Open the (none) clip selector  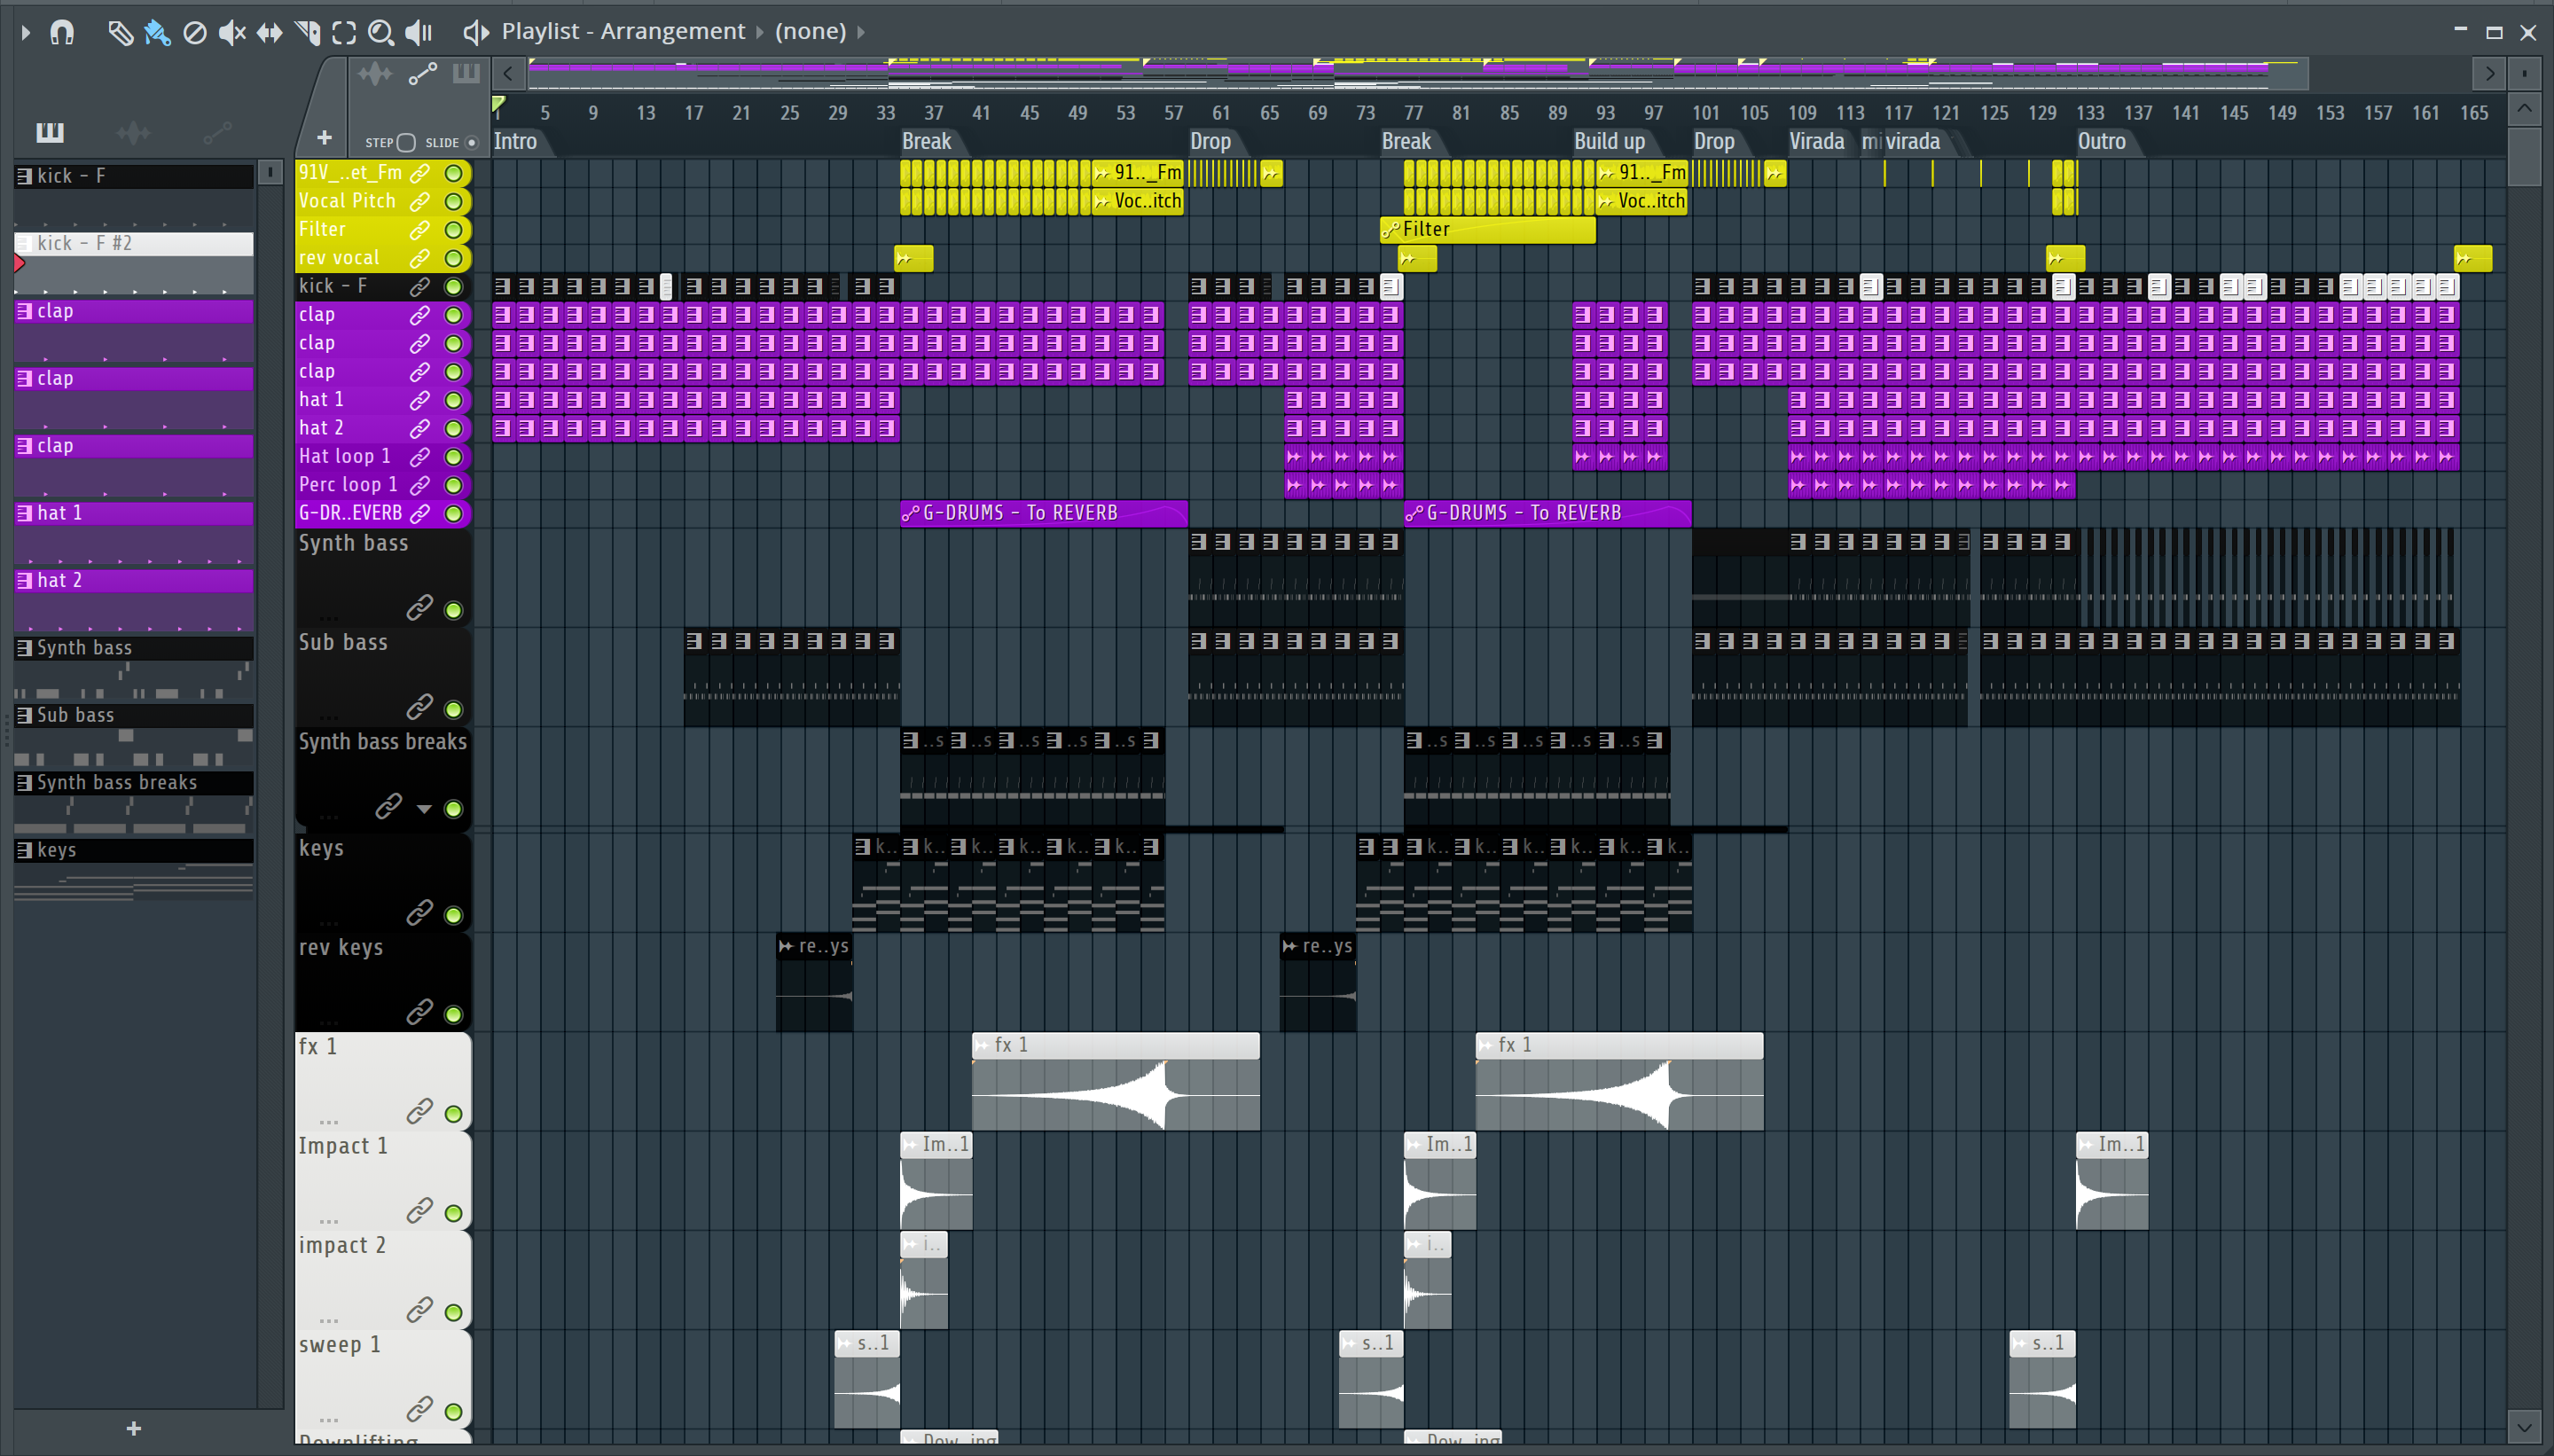coord(810,31)
